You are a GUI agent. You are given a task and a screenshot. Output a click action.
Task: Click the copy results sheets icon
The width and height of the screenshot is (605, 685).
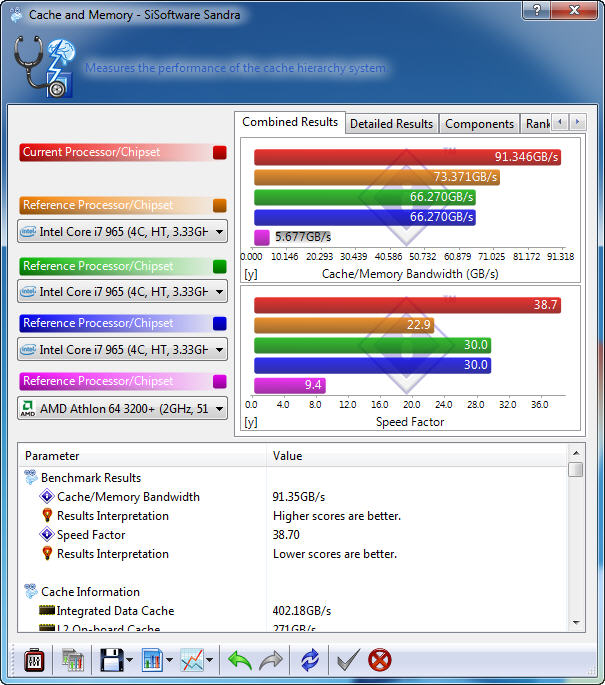pyautogui.click(x=73, y=660)
